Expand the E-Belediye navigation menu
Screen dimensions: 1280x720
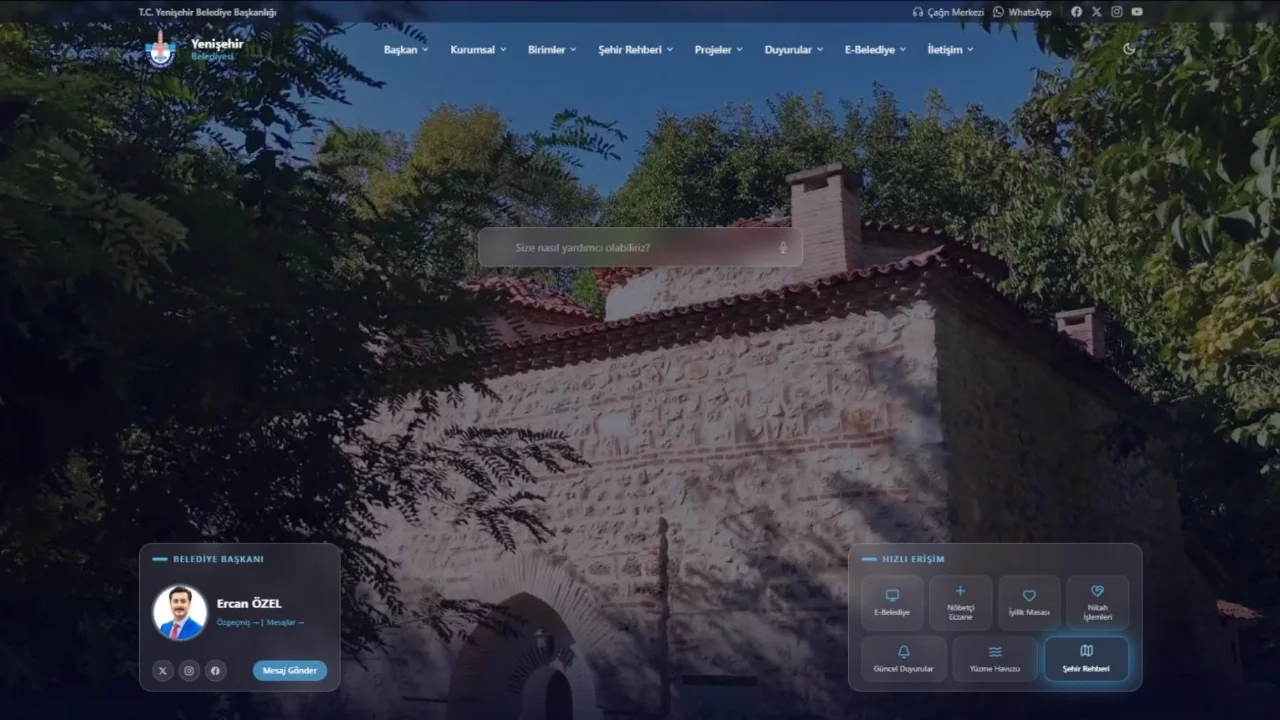click(875, 49)
